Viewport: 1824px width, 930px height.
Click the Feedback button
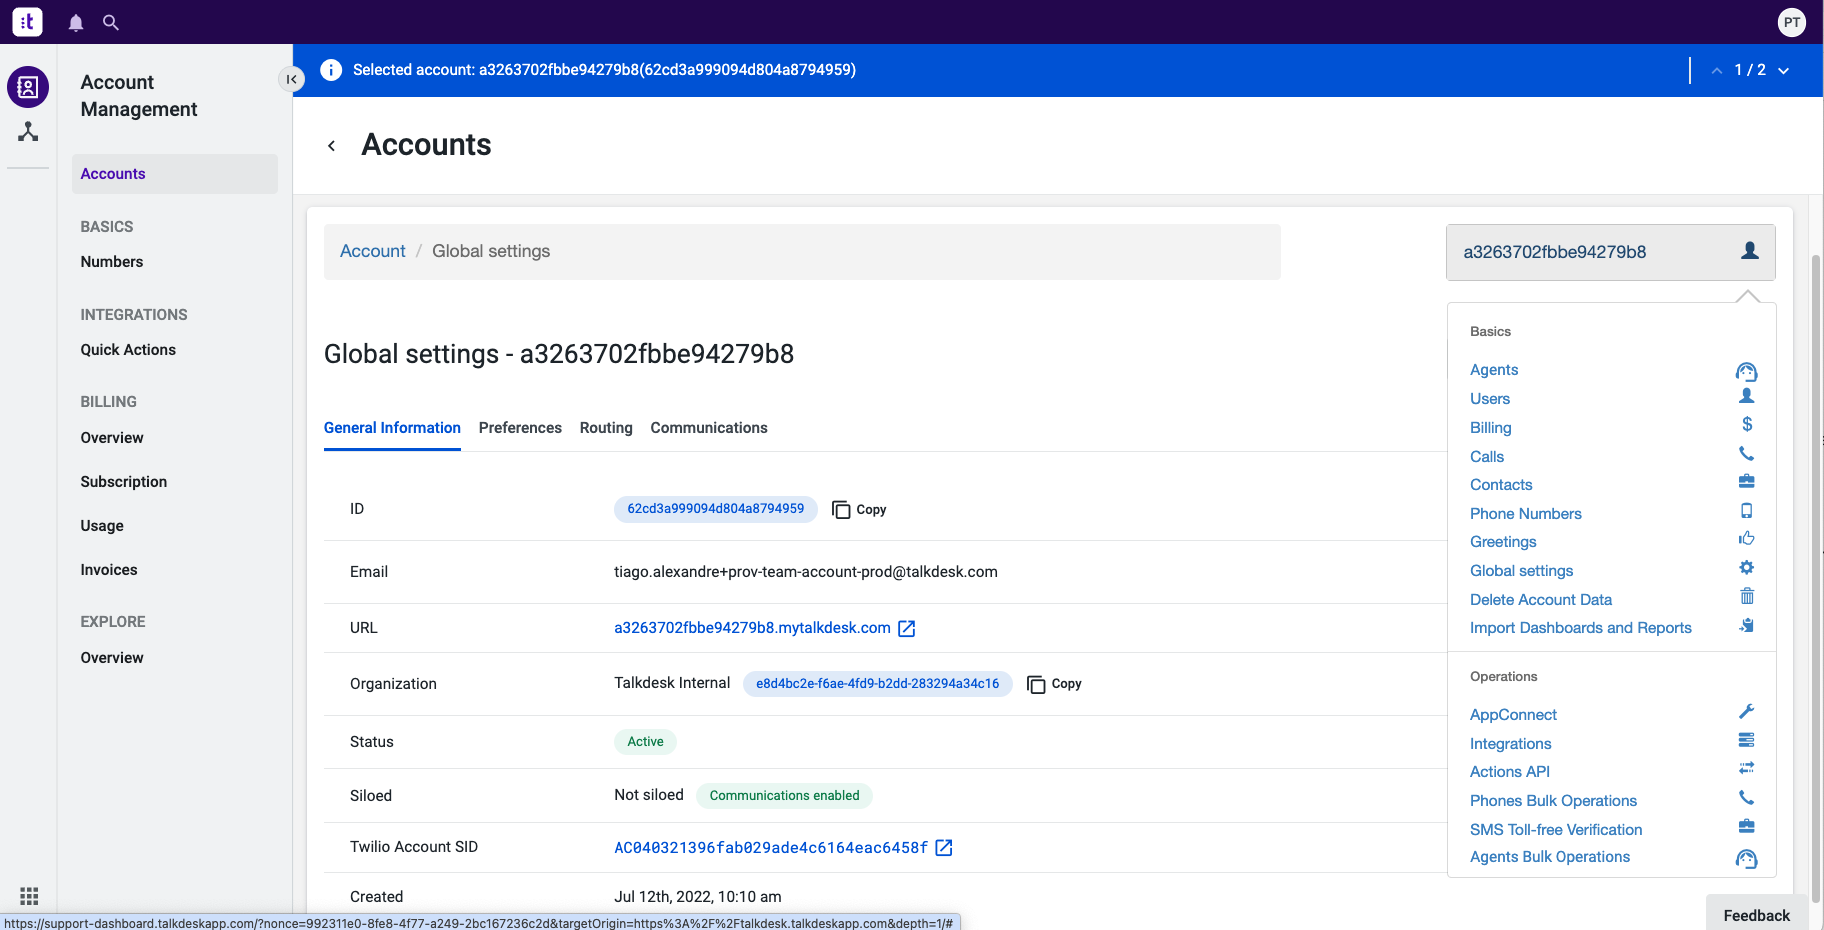coord(1757,915)
